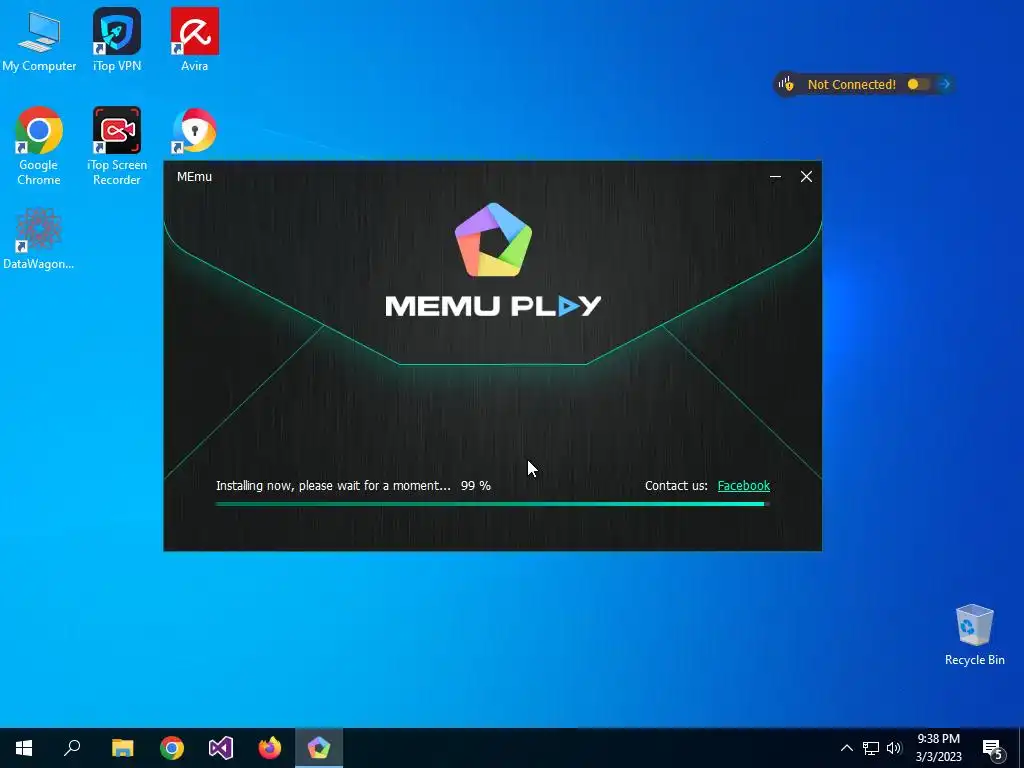Open Visual Studio from the taskbar

[221, 748]
